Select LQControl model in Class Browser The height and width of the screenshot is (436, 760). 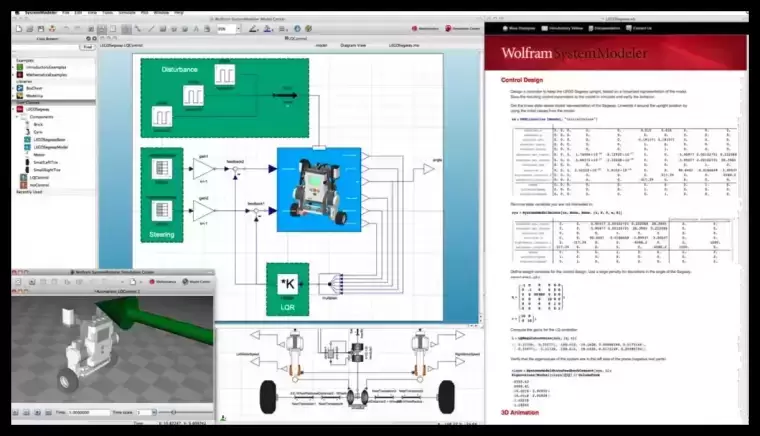[39, 178]
